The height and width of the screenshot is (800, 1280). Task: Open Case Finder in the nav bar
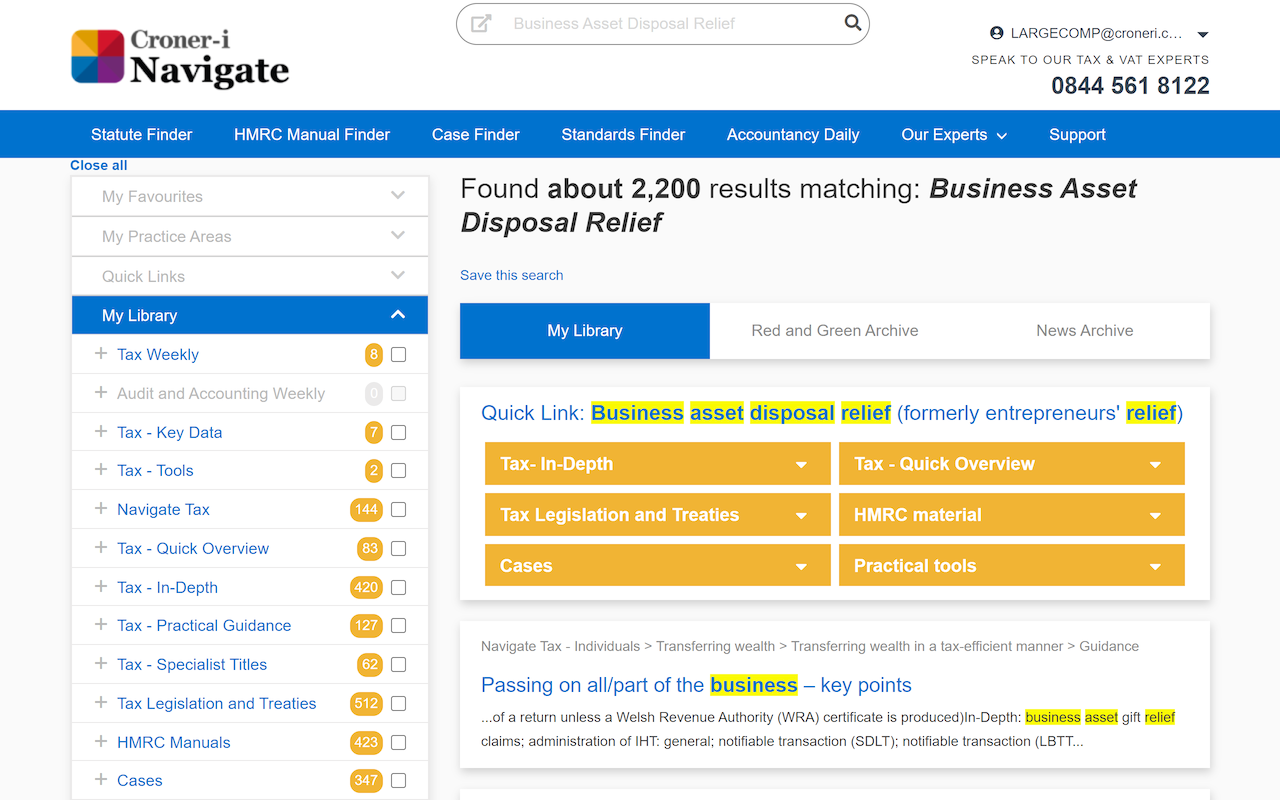[476, 134]
